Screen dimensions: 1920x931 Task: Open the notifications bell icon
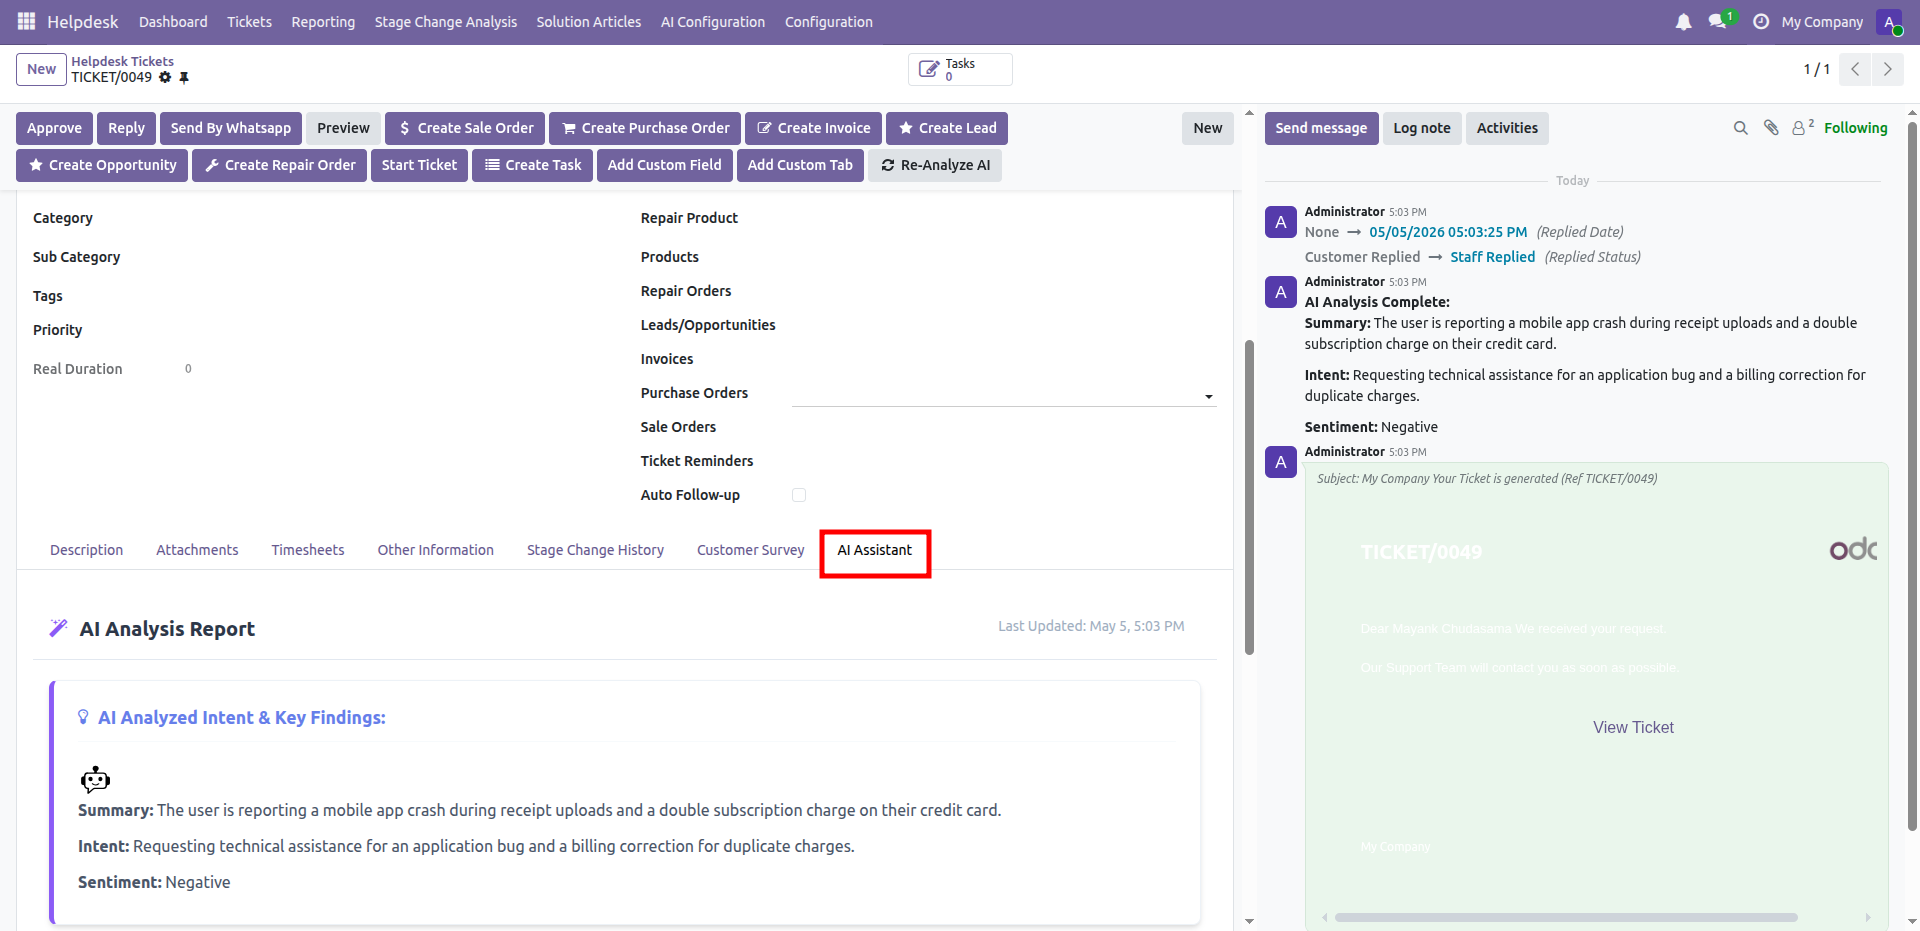pos(1684,22)
